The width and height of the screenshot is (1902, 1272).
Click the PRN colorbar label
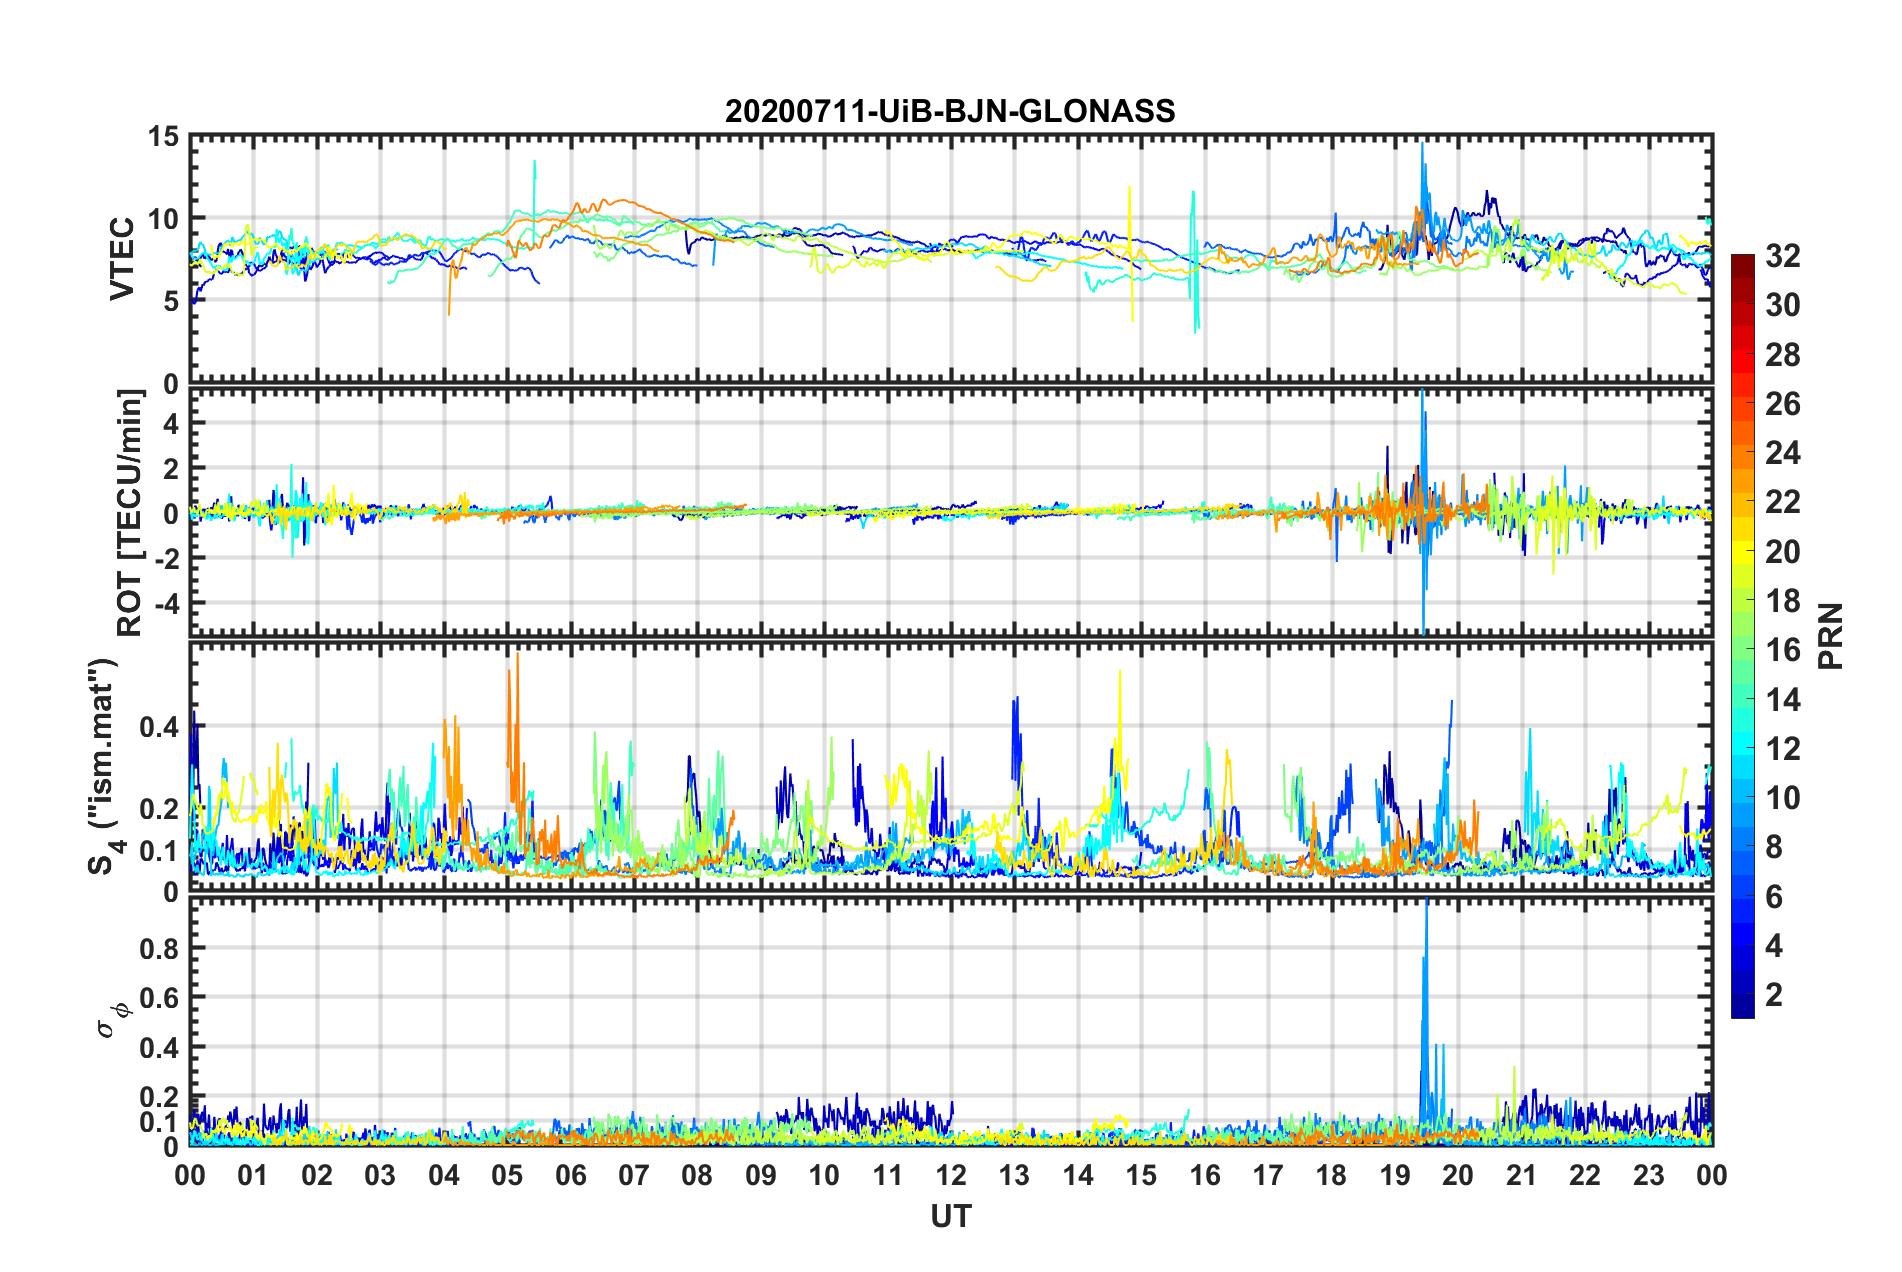coord(1831,636)
